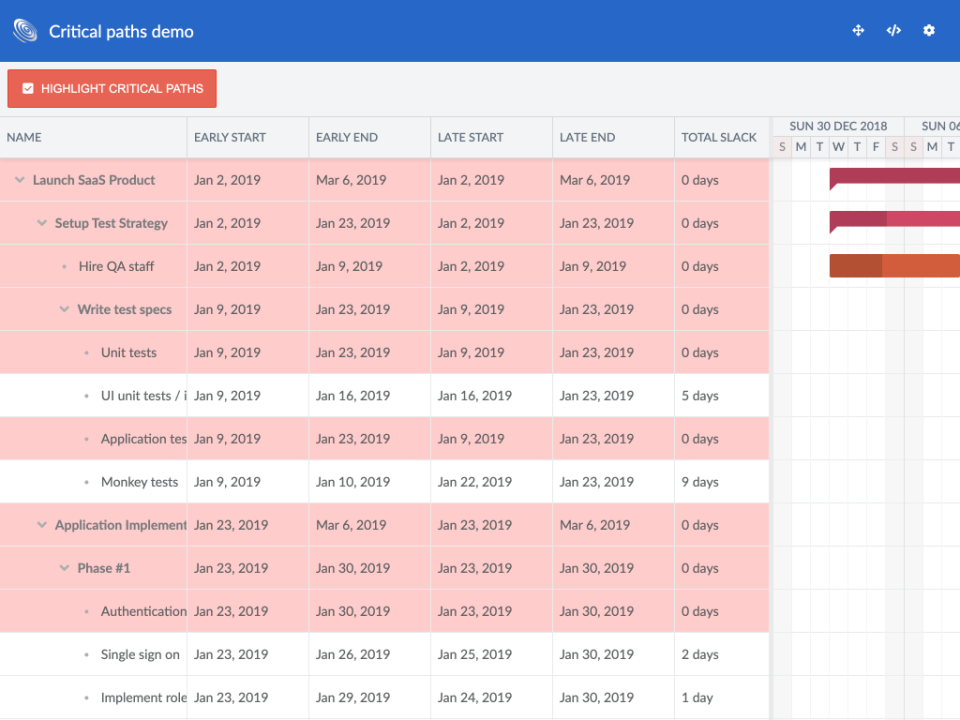
Task: Select the Monkey tests row
Action: pos(139,482)
